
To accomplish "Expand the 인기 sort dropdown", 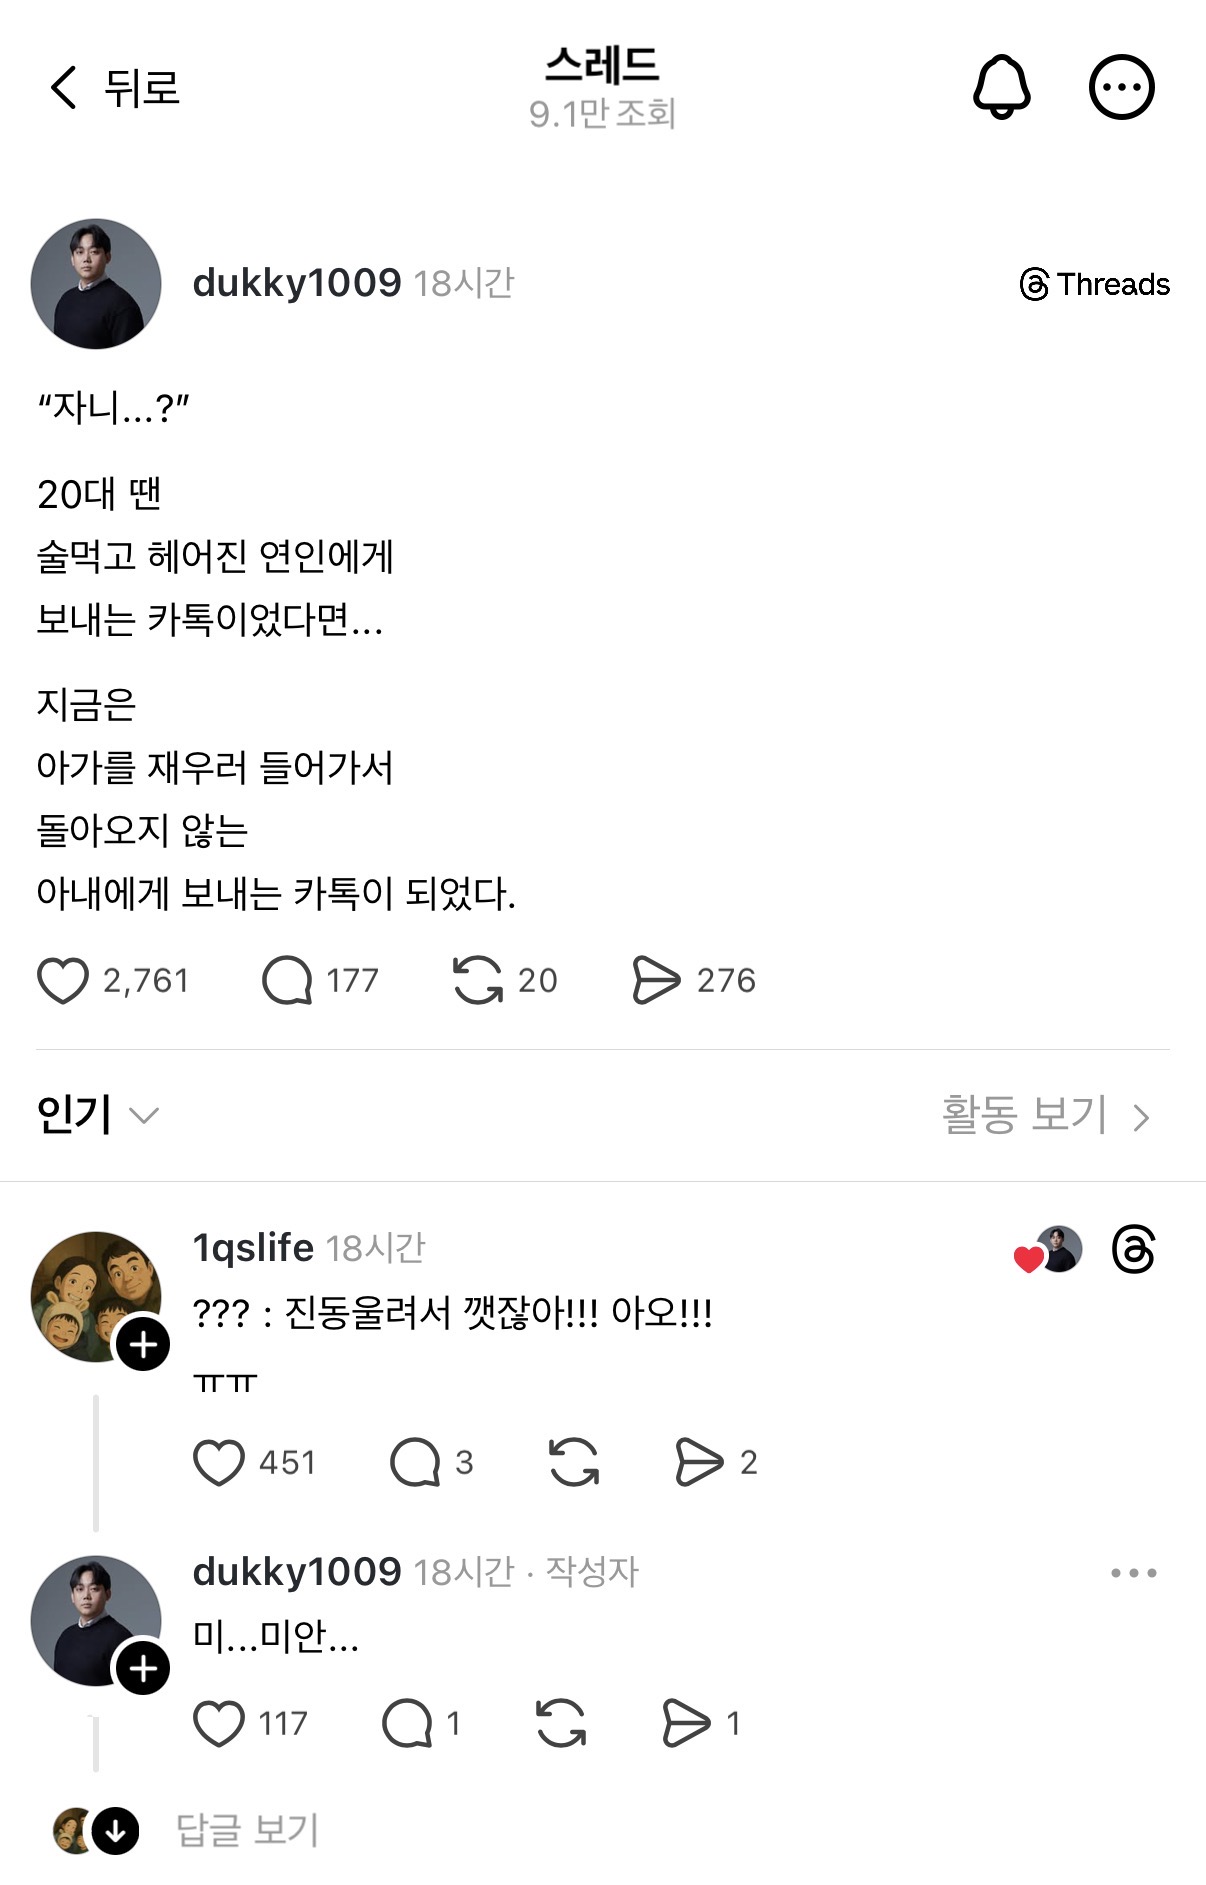I will (x=97, y=1115).
